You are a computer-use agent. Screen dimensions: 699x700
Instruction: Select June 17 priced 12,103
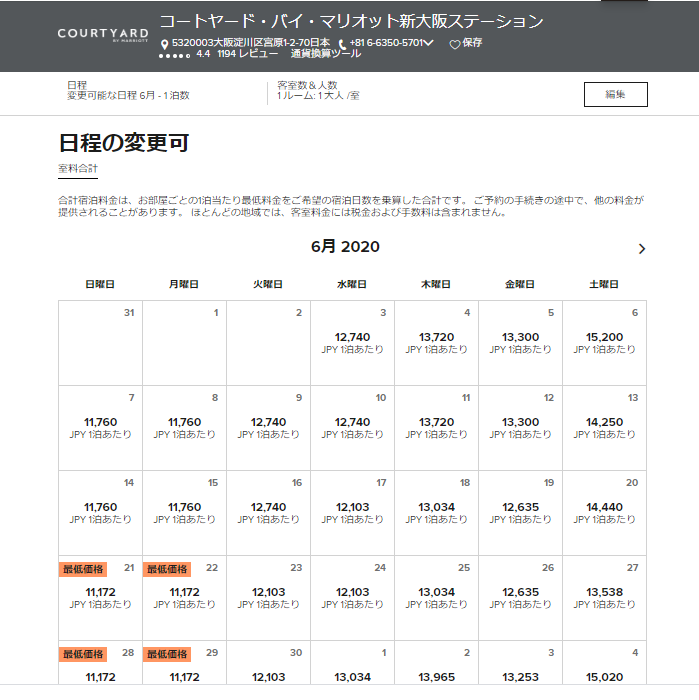tap(352, 513)
